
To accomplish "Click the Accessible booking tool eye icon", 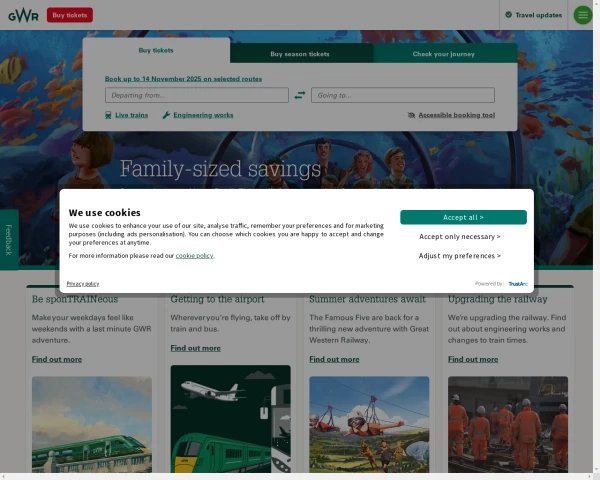I will pos(411,115).
